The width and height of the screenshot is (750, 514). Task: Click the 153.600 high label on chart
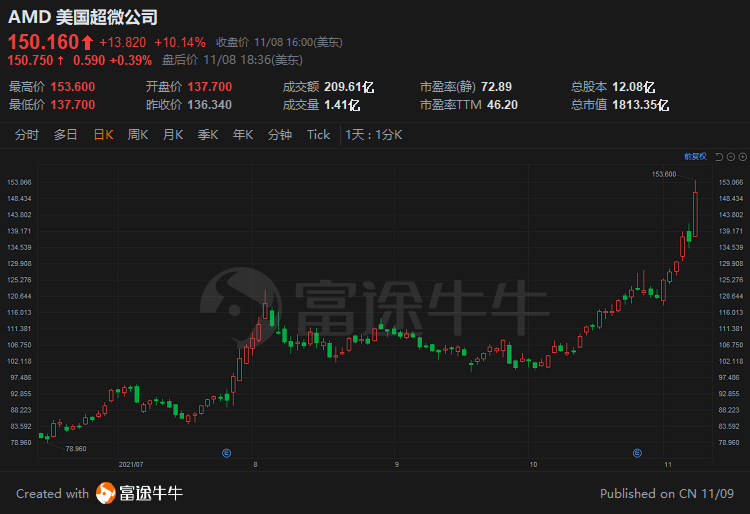[664, 174]
